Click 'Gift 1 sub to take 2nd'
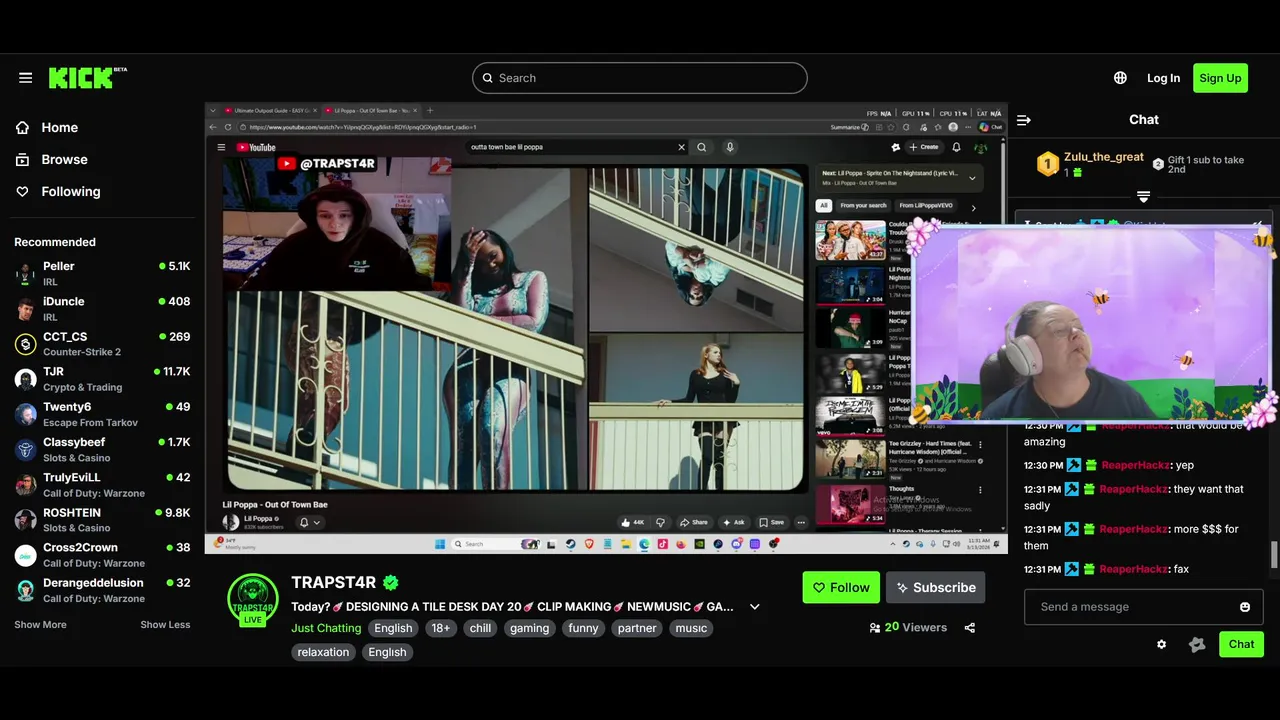This screenshot has height=720, width=1280. coord(1206,165)
